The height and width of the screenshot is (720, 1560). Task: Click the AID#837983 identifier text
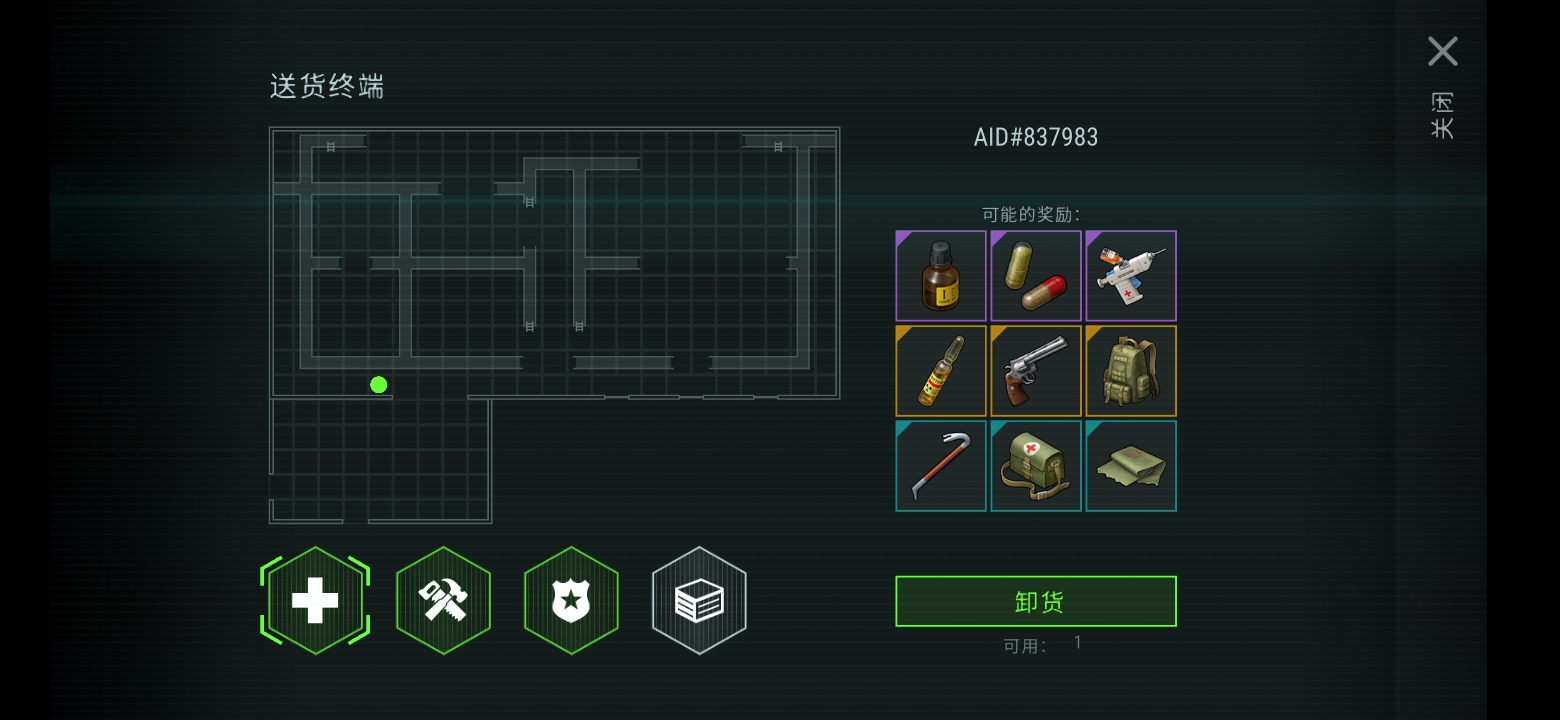pyautogui.click(x=1036, y=137)
